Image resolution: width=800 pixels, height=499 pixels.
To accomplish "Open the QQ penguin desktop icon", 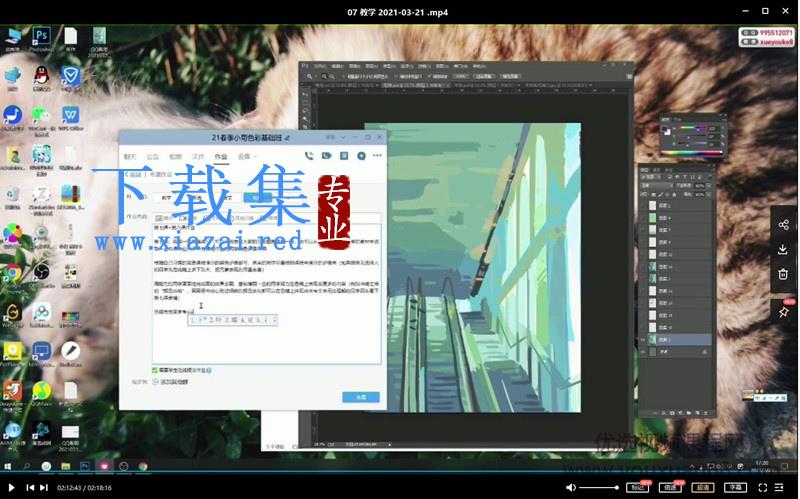I will pos(41,78).
